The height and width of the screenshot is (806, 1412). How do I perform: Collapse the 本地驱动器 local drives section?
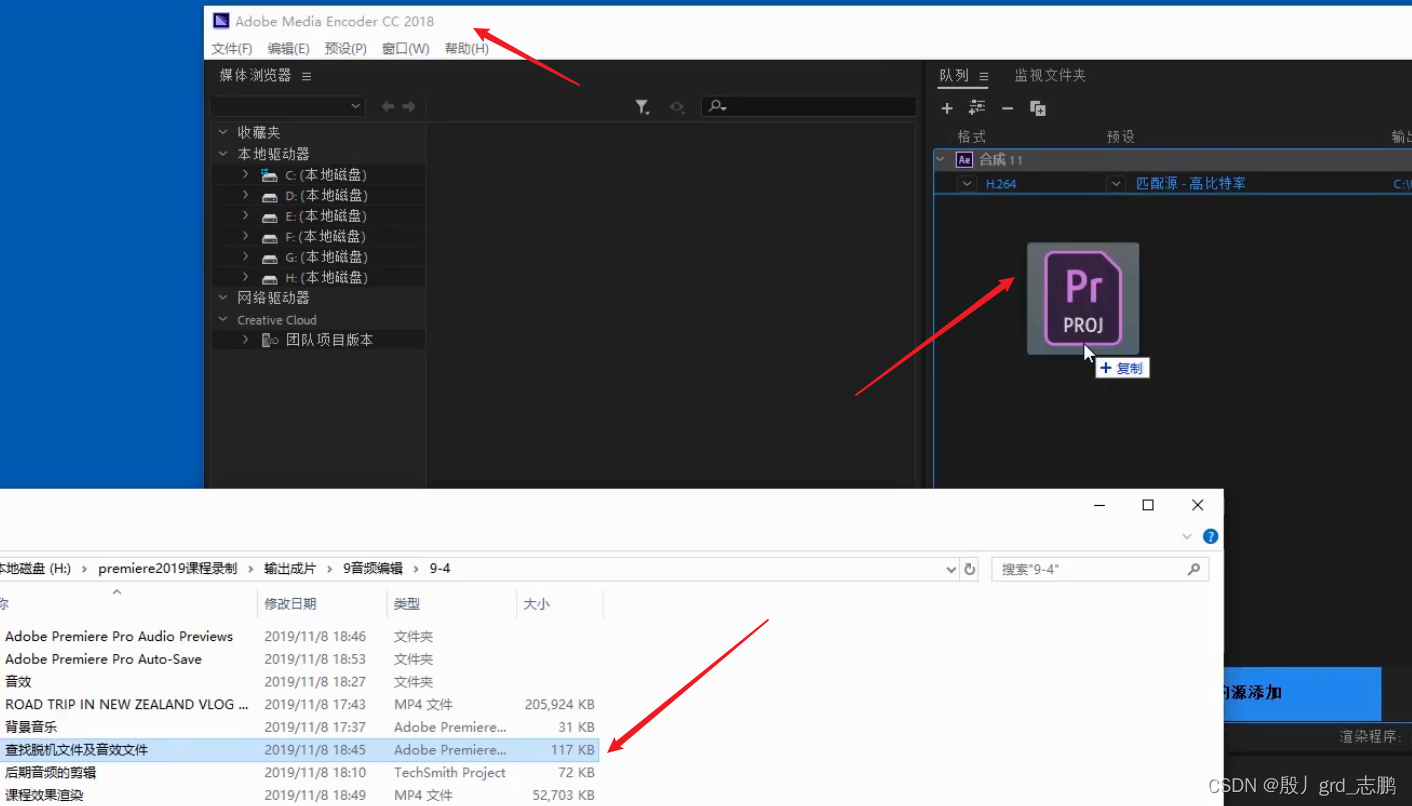[223, 153]
